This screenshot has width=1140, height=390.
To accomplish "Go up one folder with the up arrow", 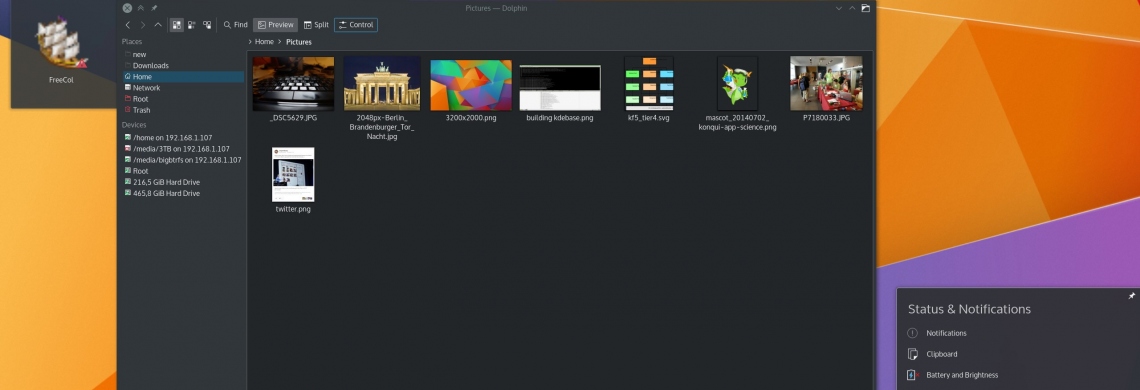I will 158,25.
